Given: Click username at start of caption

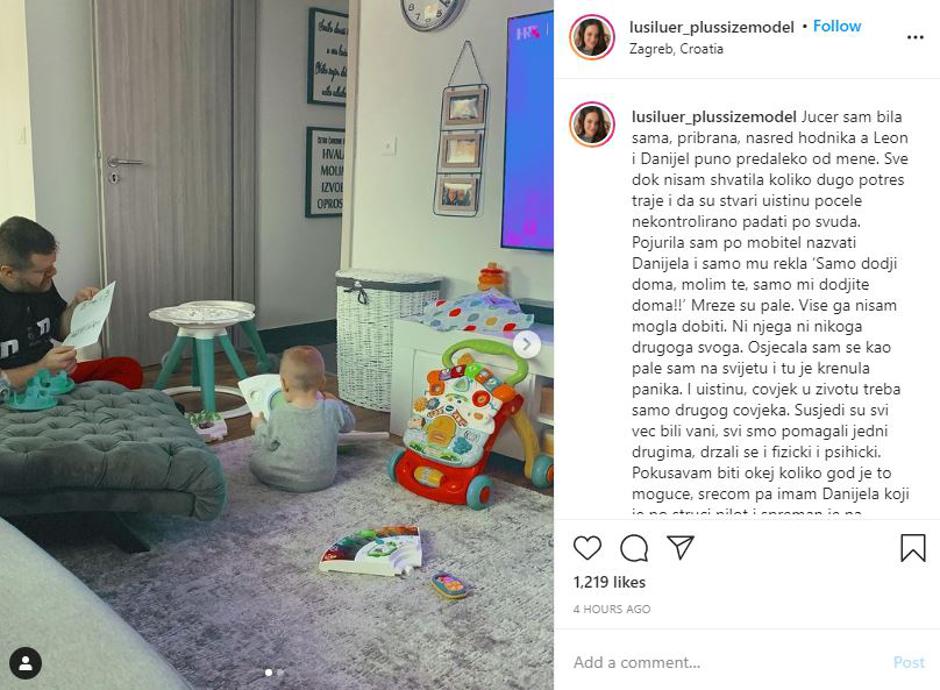Looking at the screenshot, I should pos(714,116).
